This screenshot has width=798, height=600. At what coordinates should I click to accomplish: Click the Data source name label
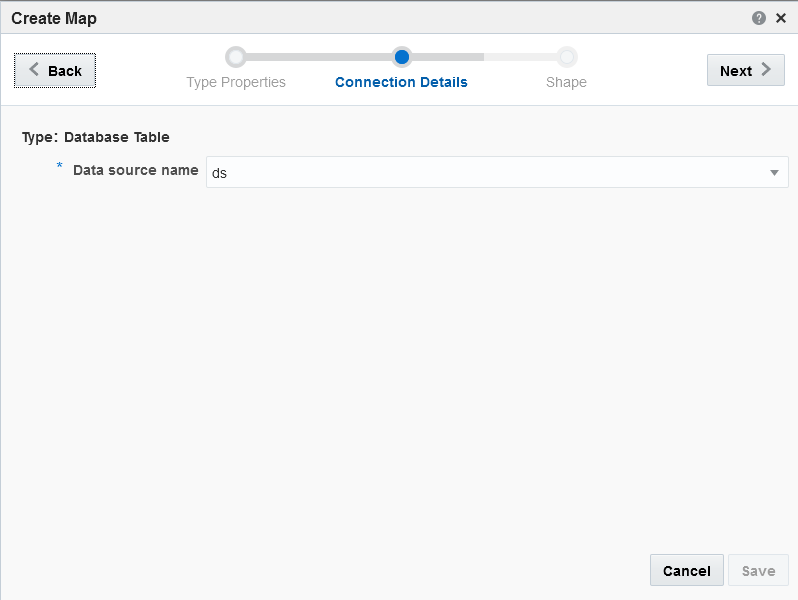click(x=135, y=170)
